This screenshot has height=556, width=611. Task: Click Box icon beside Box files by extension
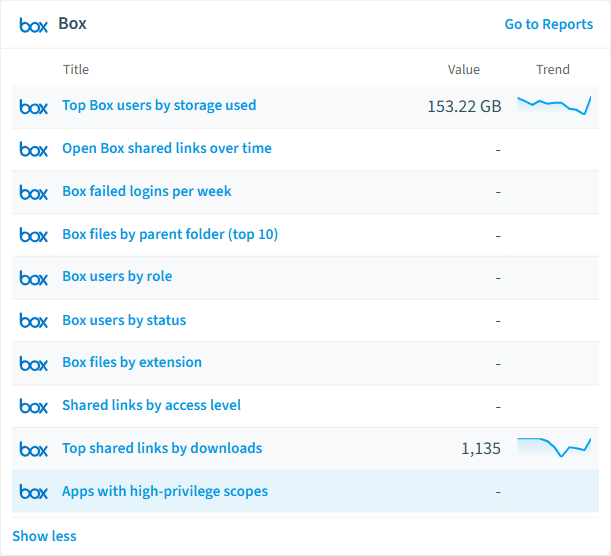pyautogui.click(x=34, y=364)
